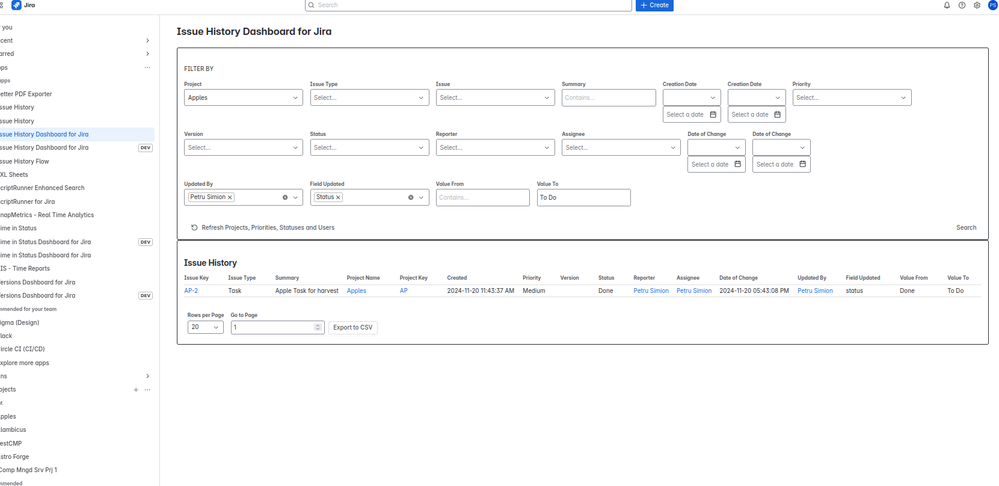Open the first Creation Date calendar icon

click(713, 115)
